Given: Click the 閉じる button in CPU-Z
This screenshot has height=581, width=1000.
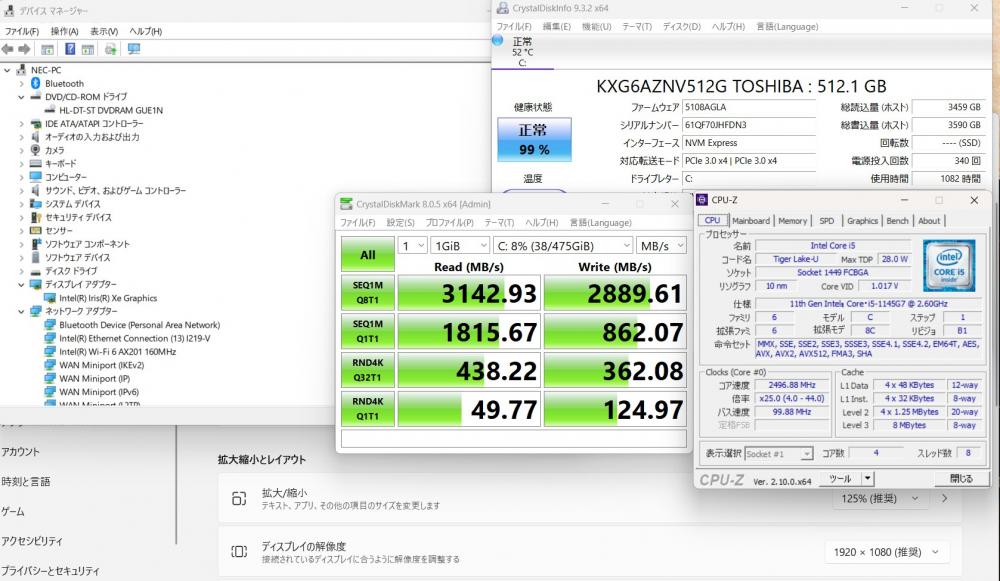Looking at the screenshot, I should 961,478.
